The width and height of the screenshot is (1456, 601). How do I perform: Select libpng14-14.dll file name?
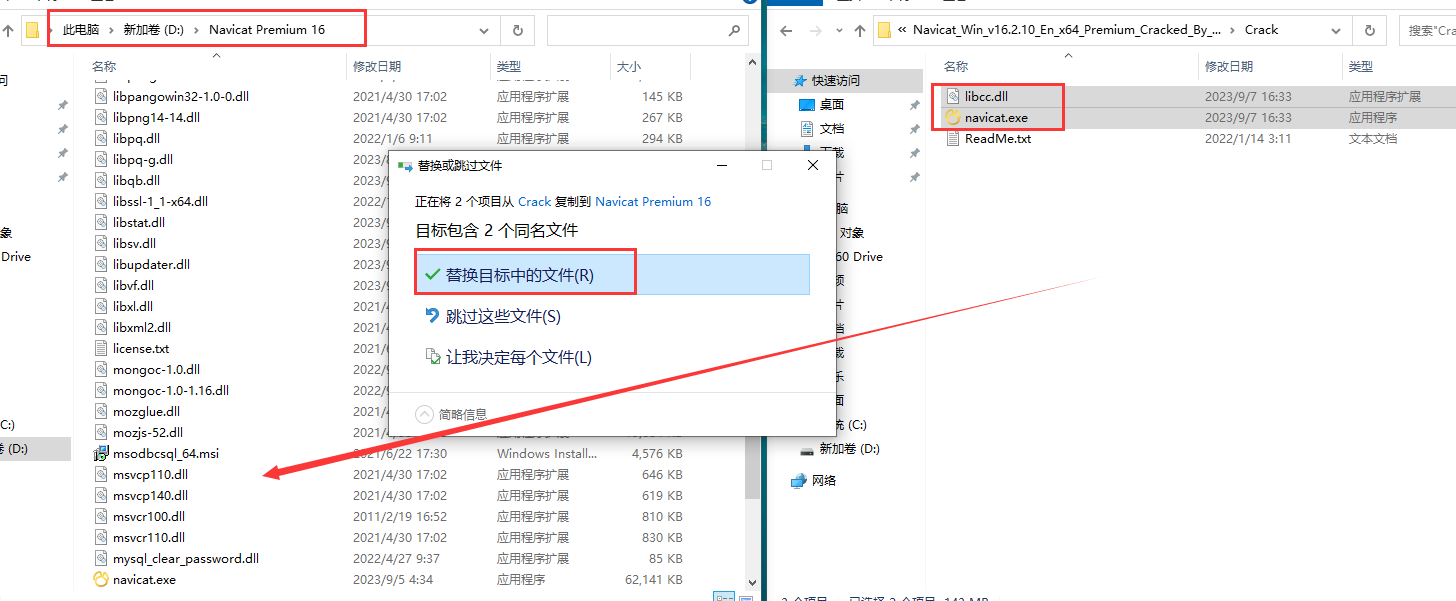(156, 117)
